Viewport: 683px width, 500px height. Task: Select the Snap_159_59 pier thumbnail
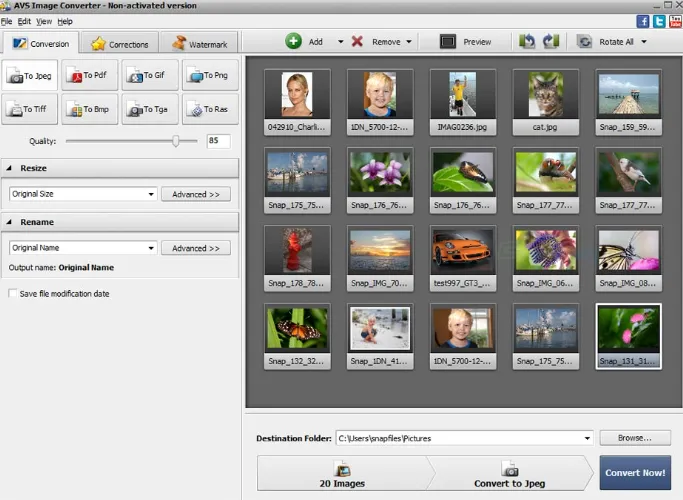click(x=628, y=102)
